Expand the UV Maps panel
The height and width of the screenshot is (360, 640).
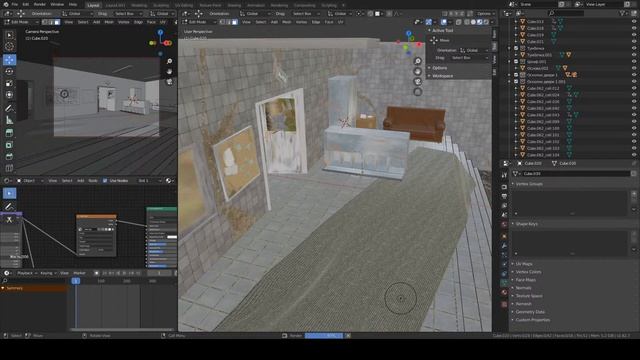pos(524,264)
